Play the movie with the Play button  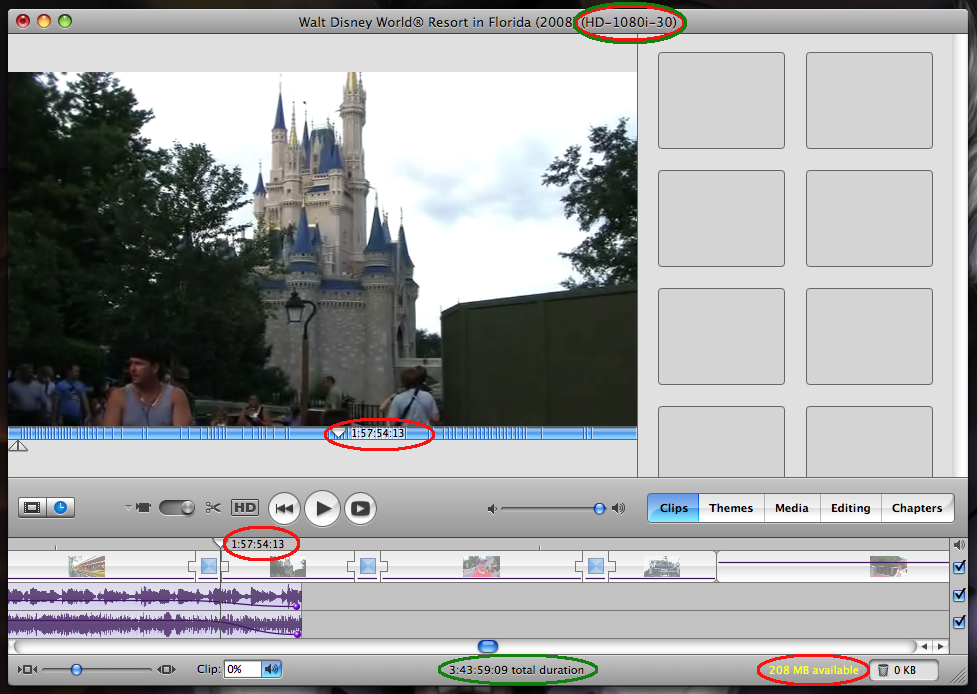pos(322,508)
